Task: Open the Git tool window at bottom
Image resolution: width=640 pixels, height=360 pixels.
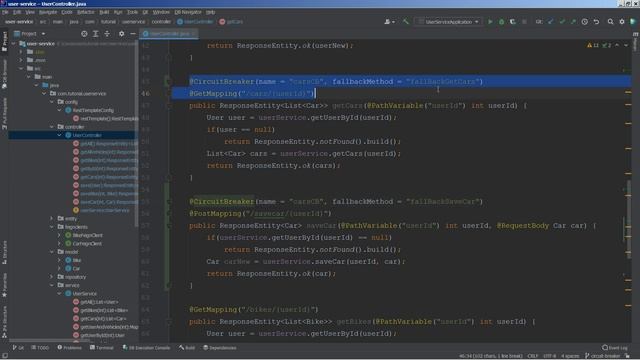Action: (18, 348)
